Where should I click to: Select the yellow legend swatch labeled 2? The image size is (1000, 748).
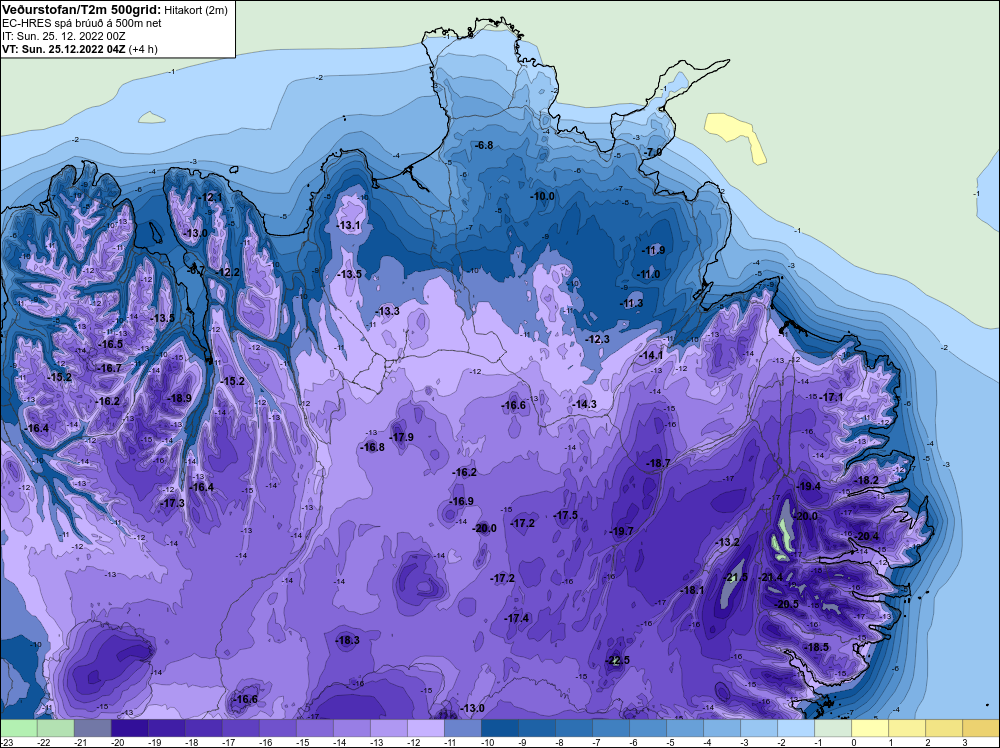pos(943,728)
